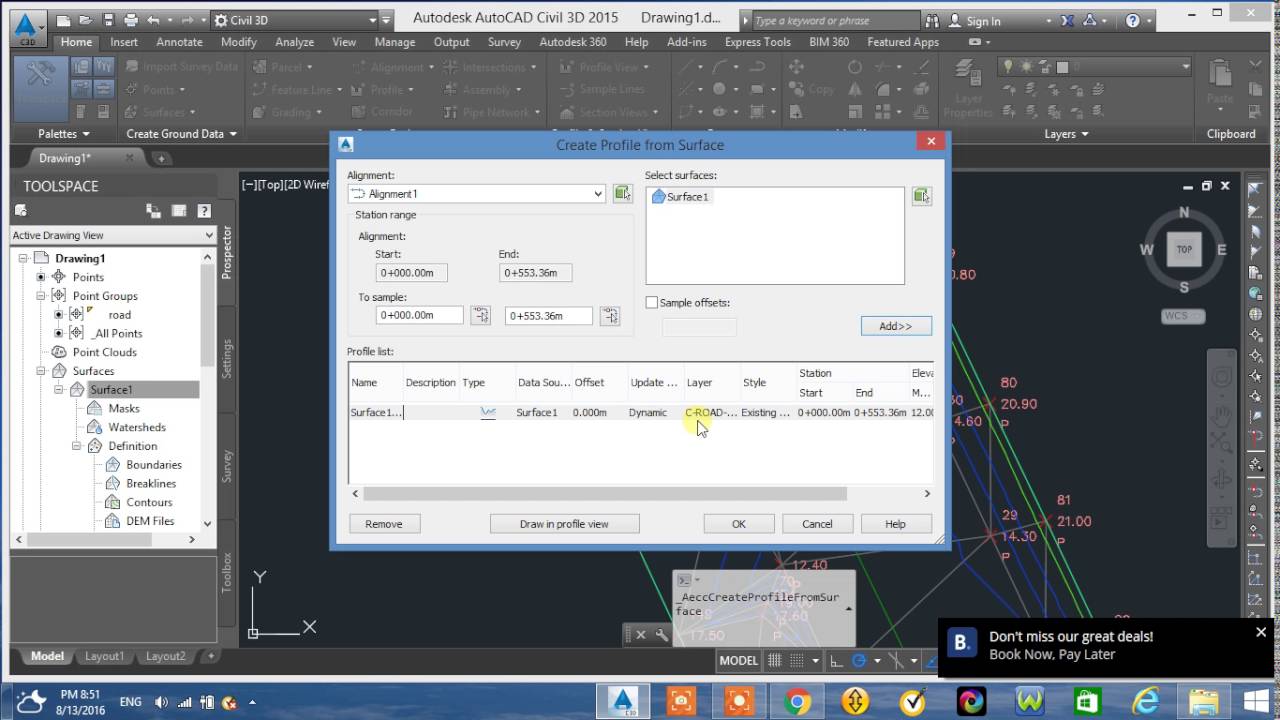Viewport: 1280px width, 720px height.
Task: Click the infocenter search binoculars icon
Action: coord(931,20)
